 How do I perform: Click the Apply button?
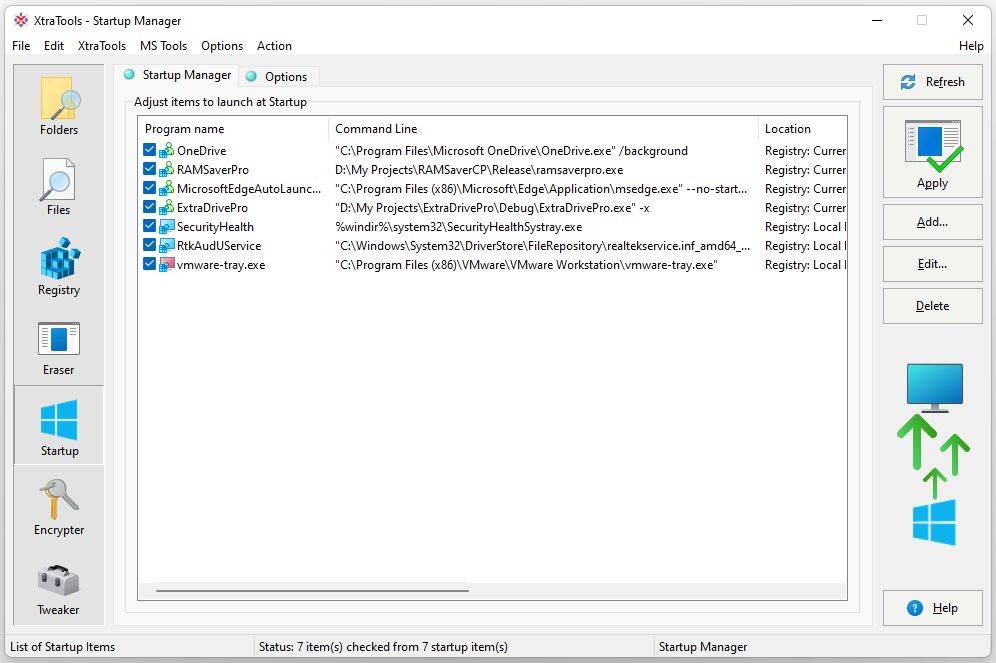point(932,152)
